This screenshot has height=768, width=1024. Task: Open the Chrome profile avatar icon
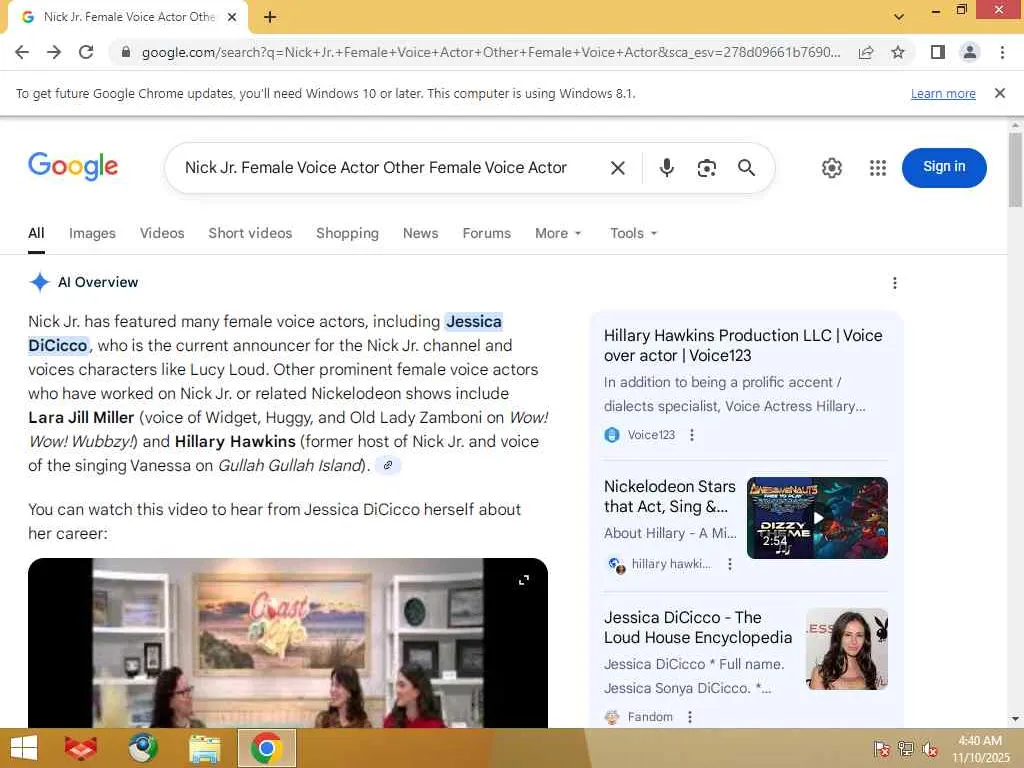pos(970,52)
